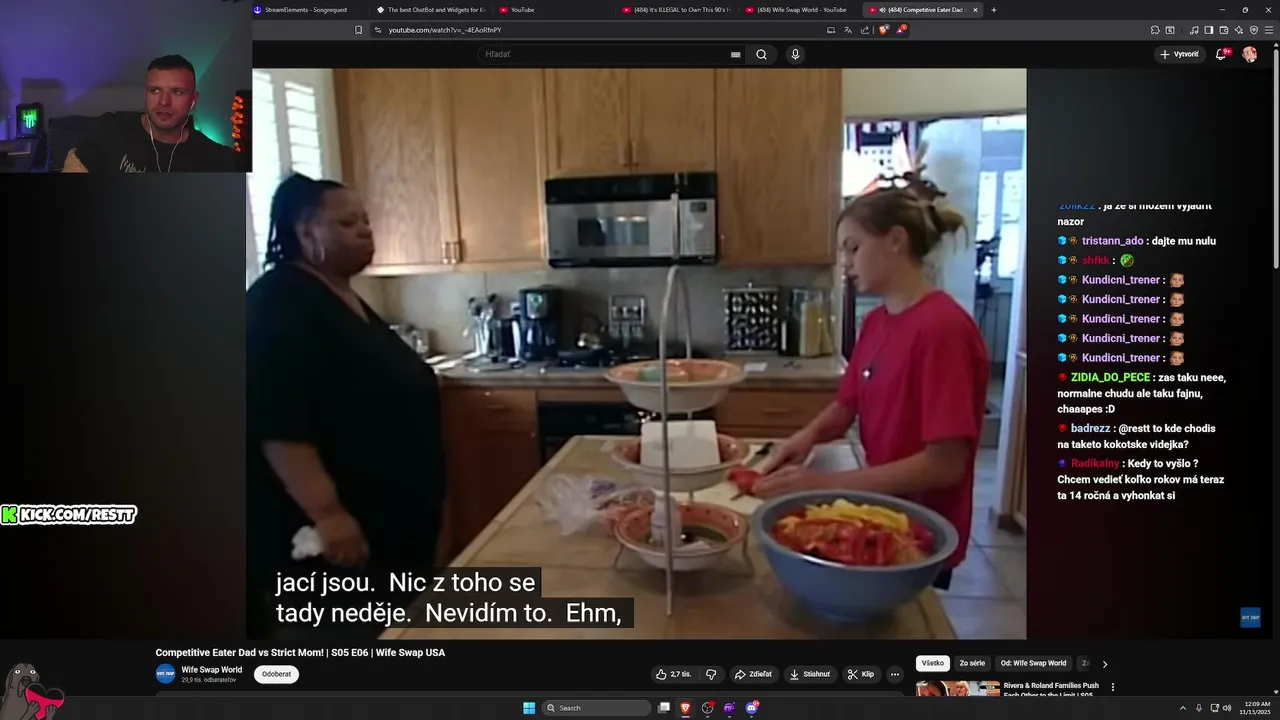This screenshot has width=1280, height=720.
Task: Subscribe with the Odoberať button
Action: 276,674
